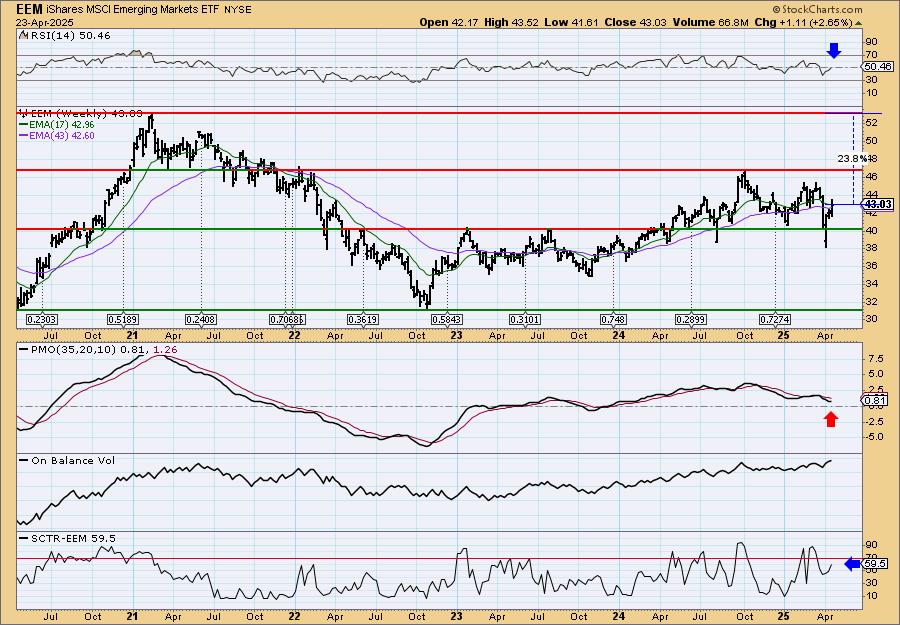Click the 38 tick on price axis
900x625 pixels.
click(871, 248)
